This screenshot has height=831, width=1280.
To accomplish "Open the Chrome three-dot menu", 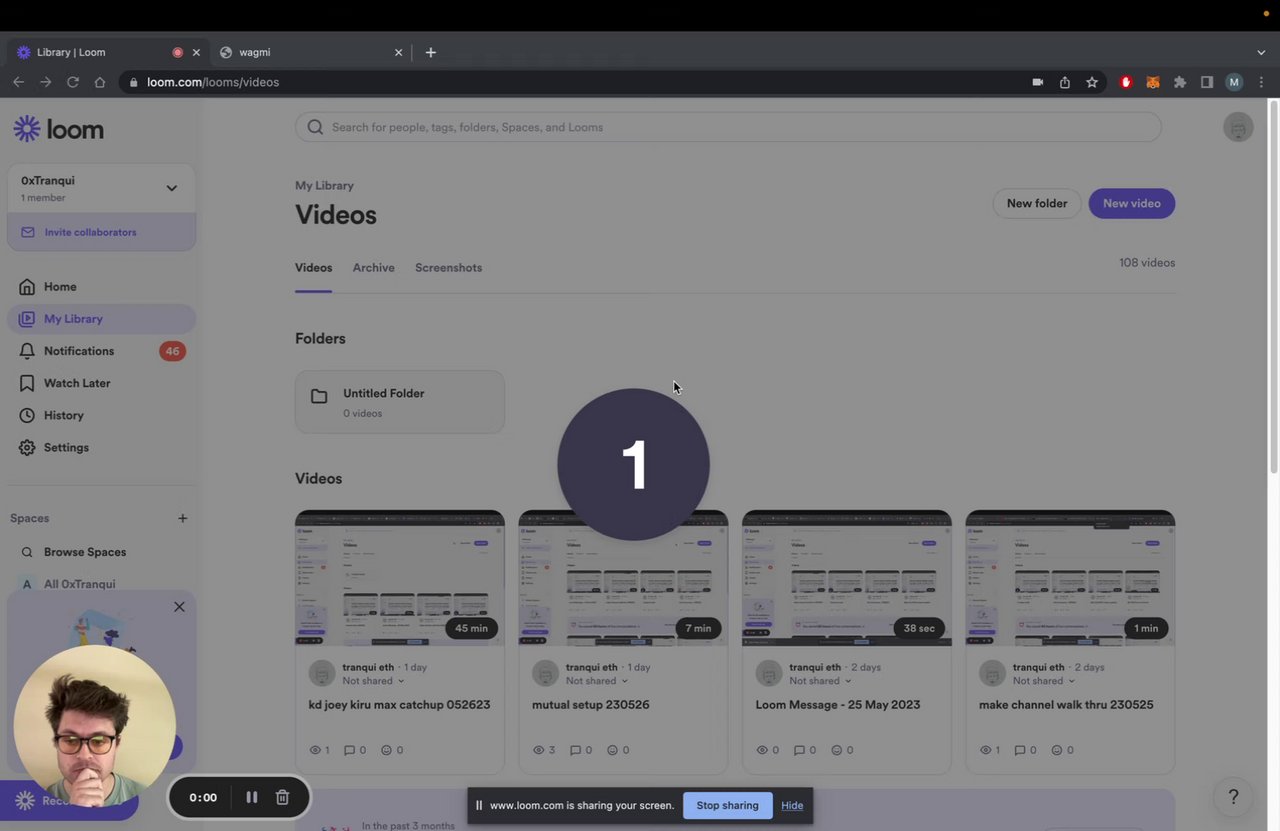I will click(x=1261, y=82).
